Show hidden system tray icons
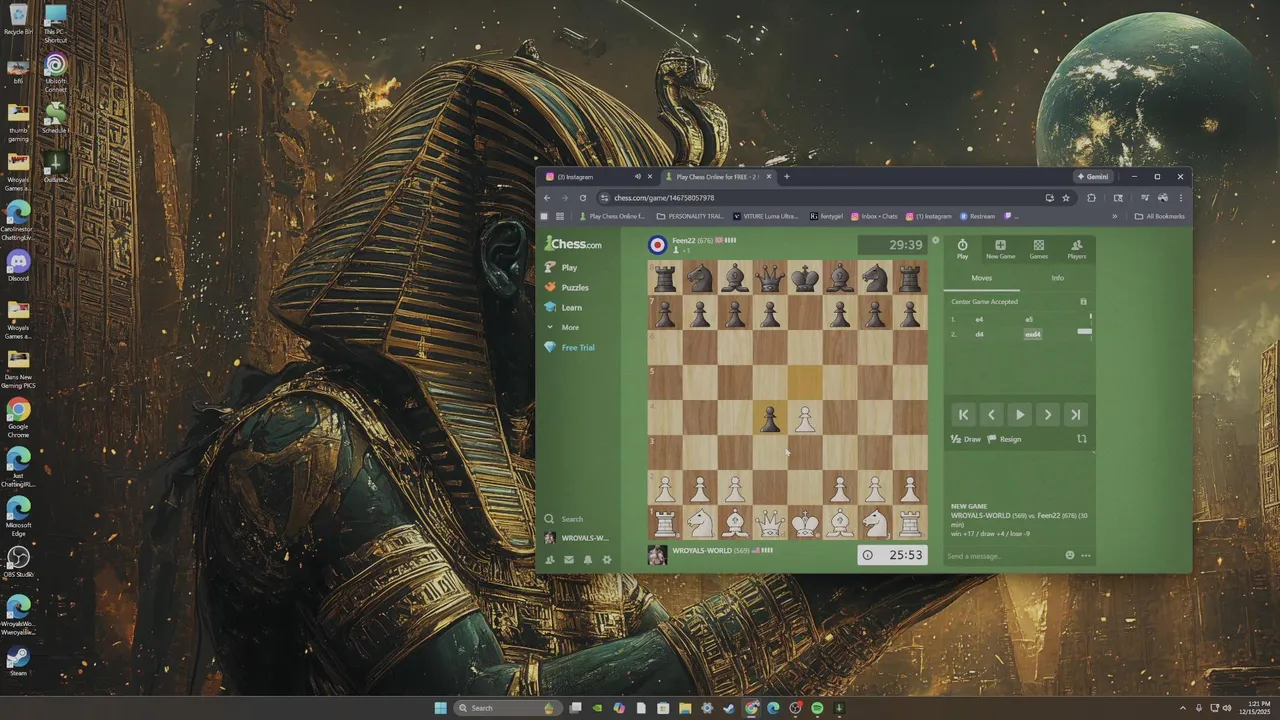Viewport: 1280px width, 720px height. coord(1184,708)
